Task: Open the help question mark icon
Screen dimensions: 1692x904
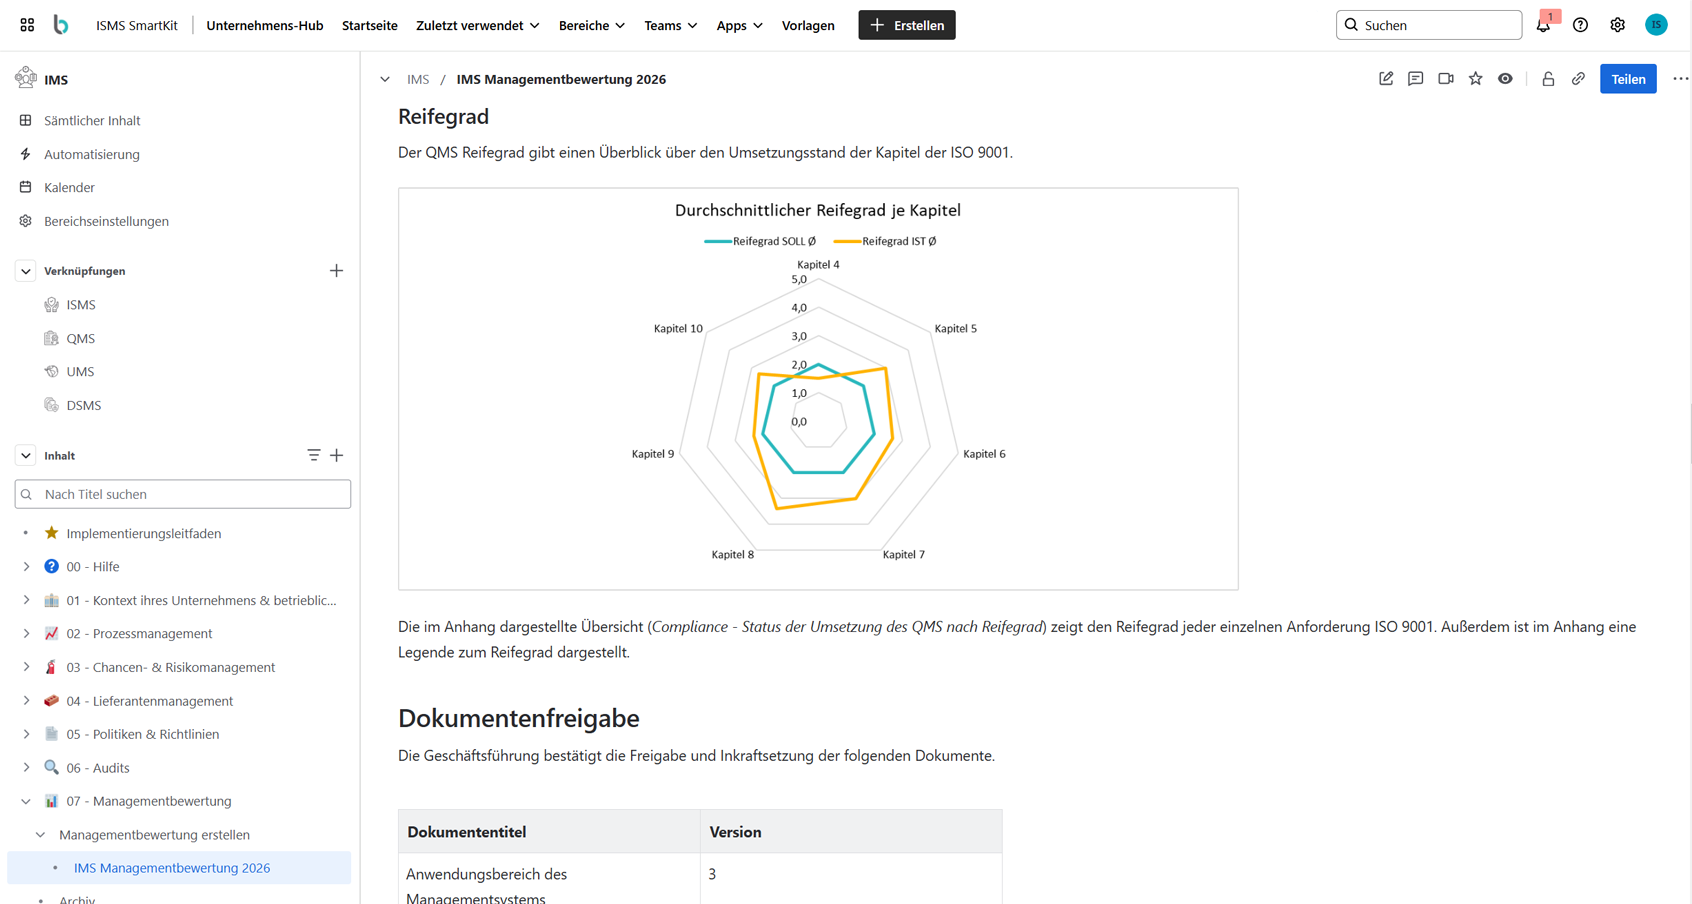Action: 1580,25
